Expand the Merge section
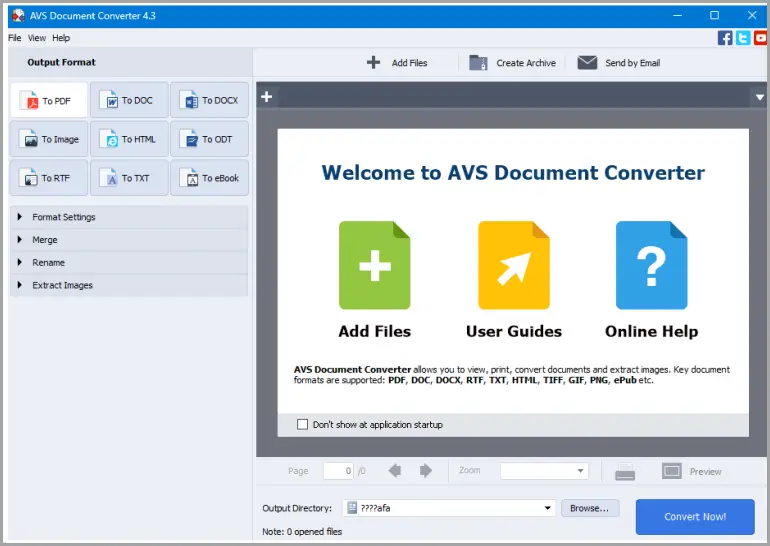The image size is (770, 546). pos(129,240)
